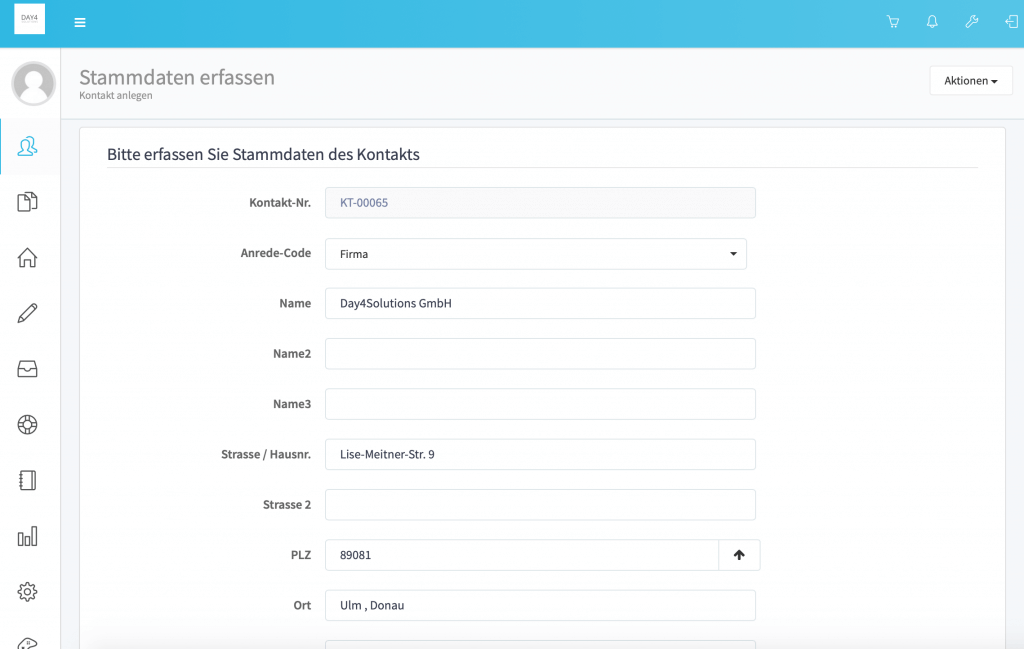
Task: Click the Name field with Day4Solutions GmbH
Action: (540, 303)
